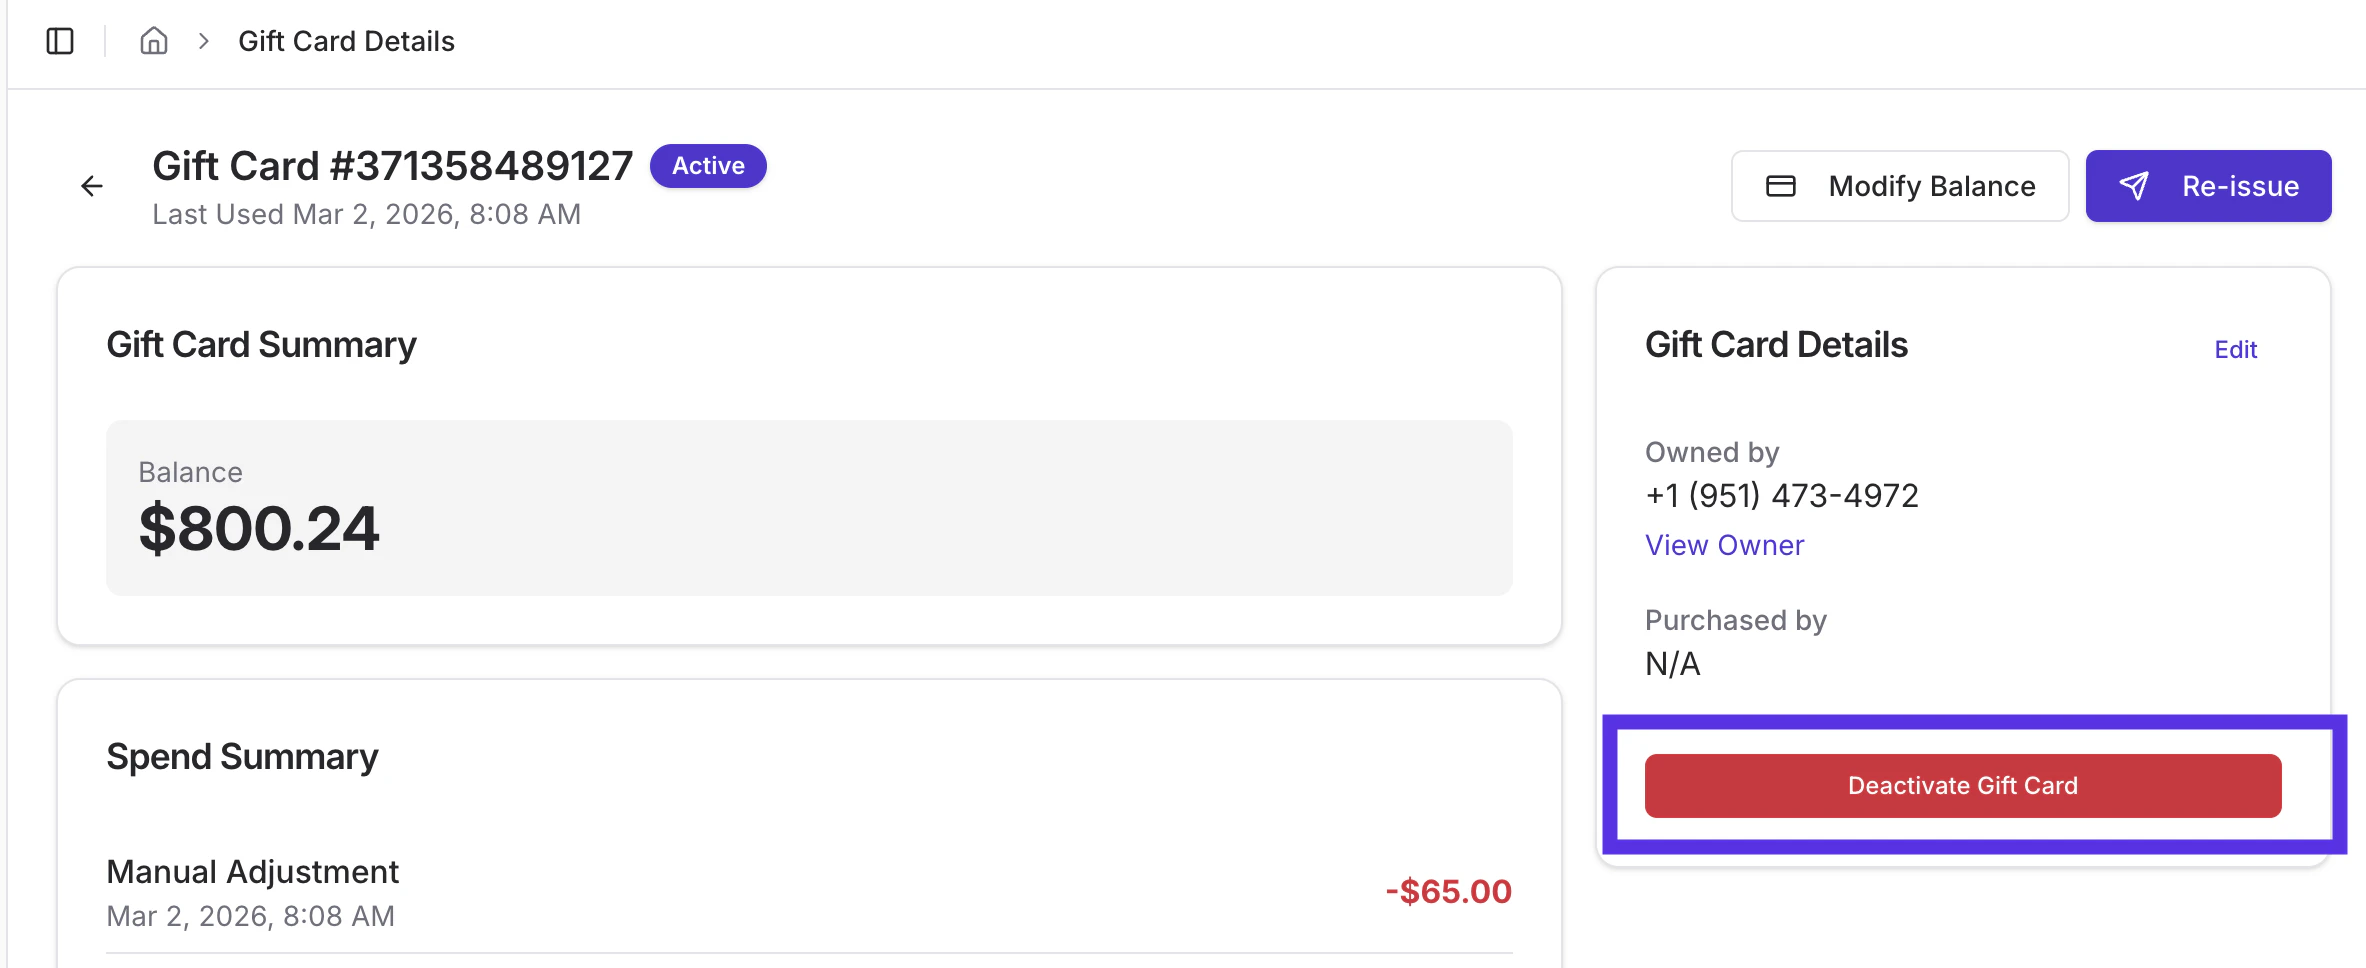2366x968 pixels.
Task: Click the Spend Summary heading
Action: [x=242, y=757]
